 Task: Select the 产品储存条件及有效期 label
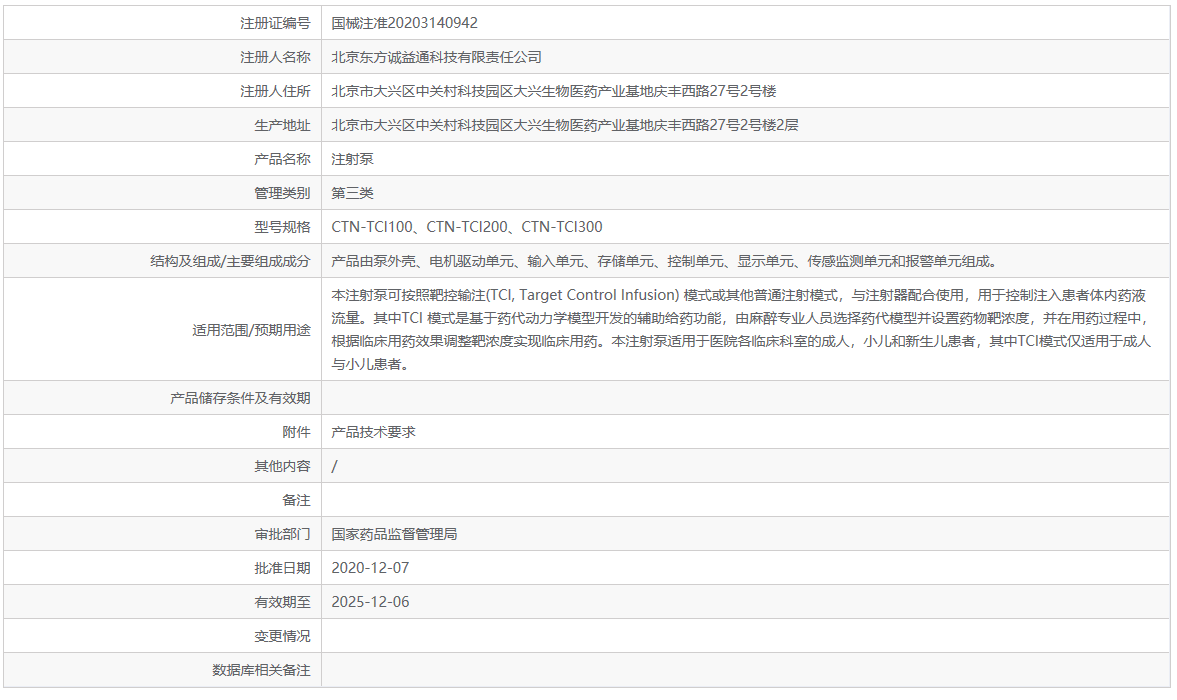click(x=239, y=398)
